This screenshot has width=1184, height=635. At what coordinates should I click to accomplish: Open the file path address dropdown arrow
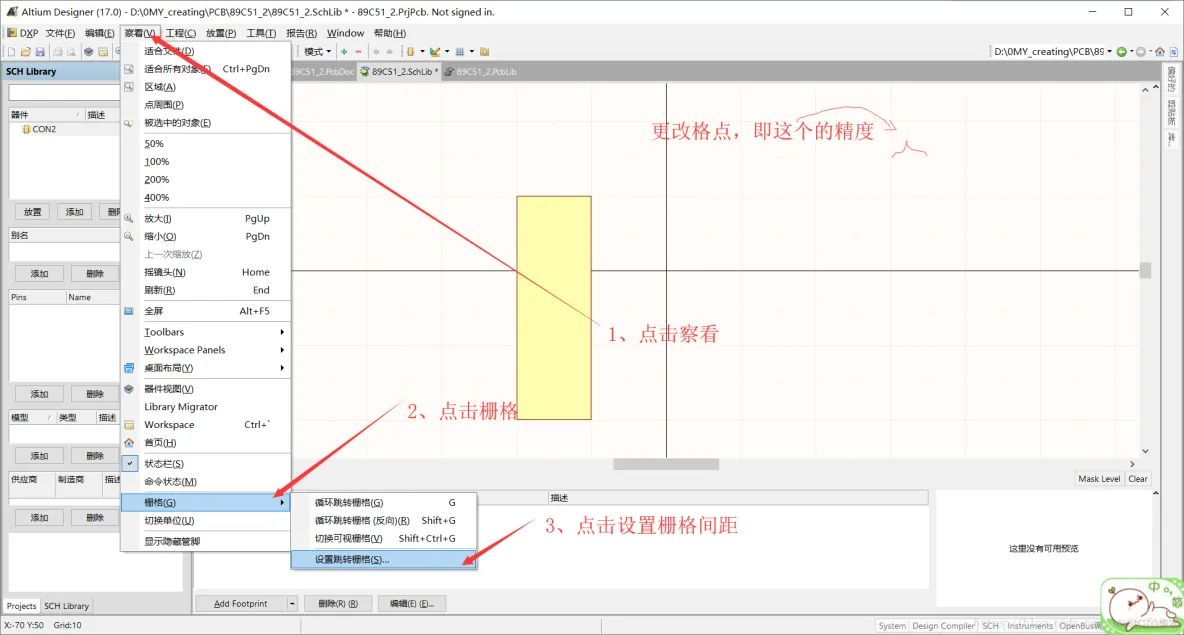(1109, 52)
